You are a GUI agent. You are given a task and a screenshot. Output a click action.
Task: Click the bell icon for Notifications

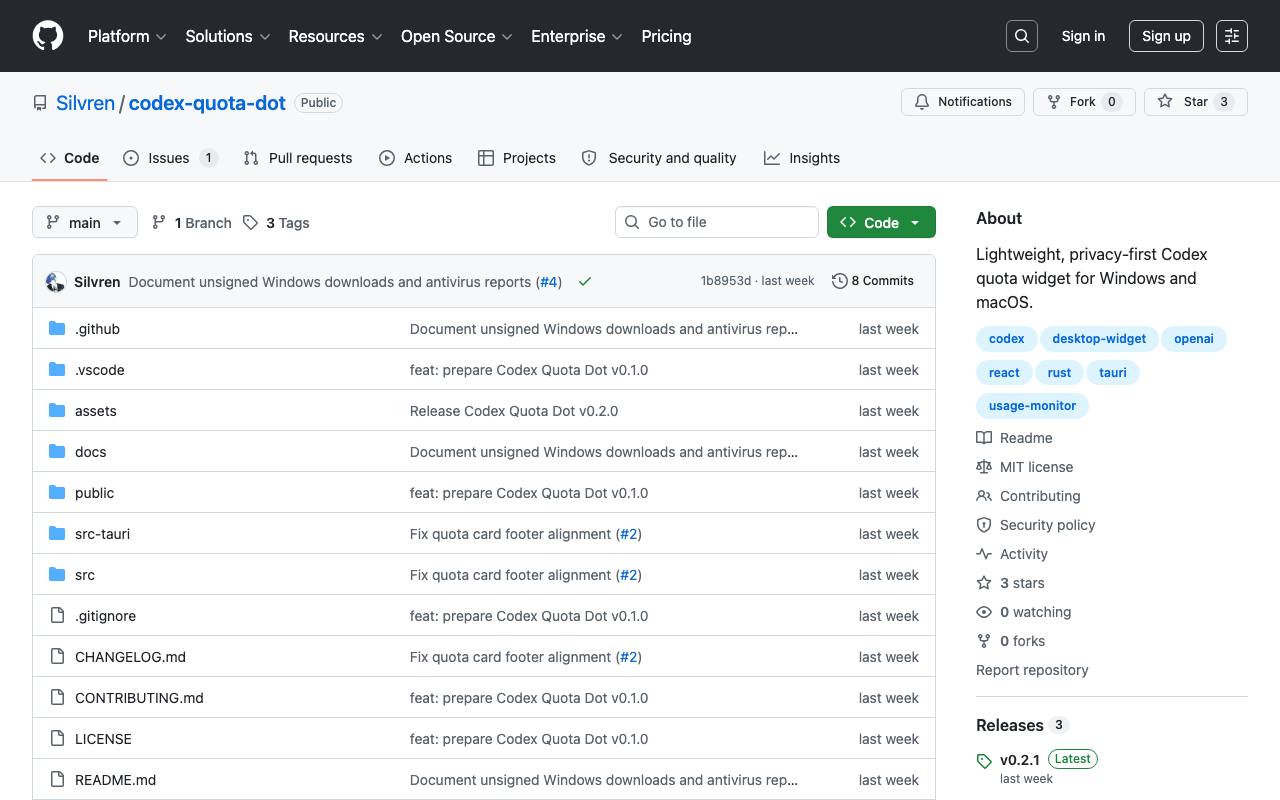[x=922, y=102]
